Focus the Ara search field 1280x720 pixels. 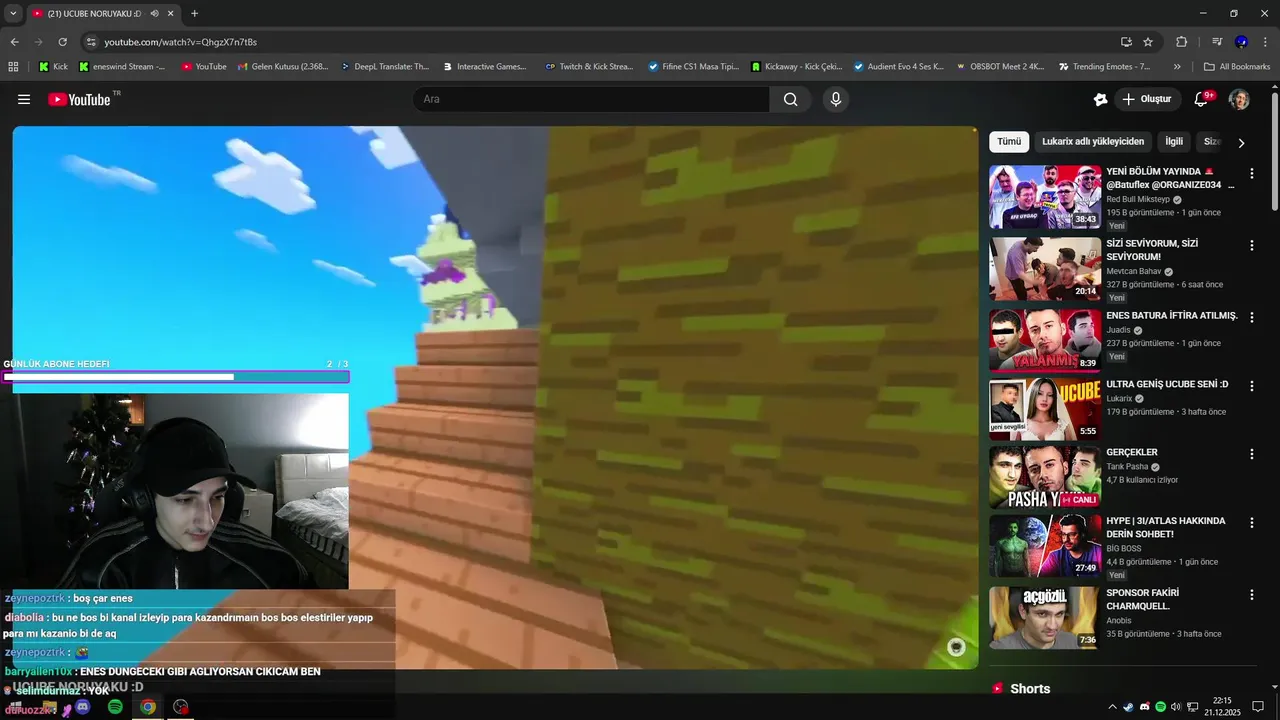(591, 99)
